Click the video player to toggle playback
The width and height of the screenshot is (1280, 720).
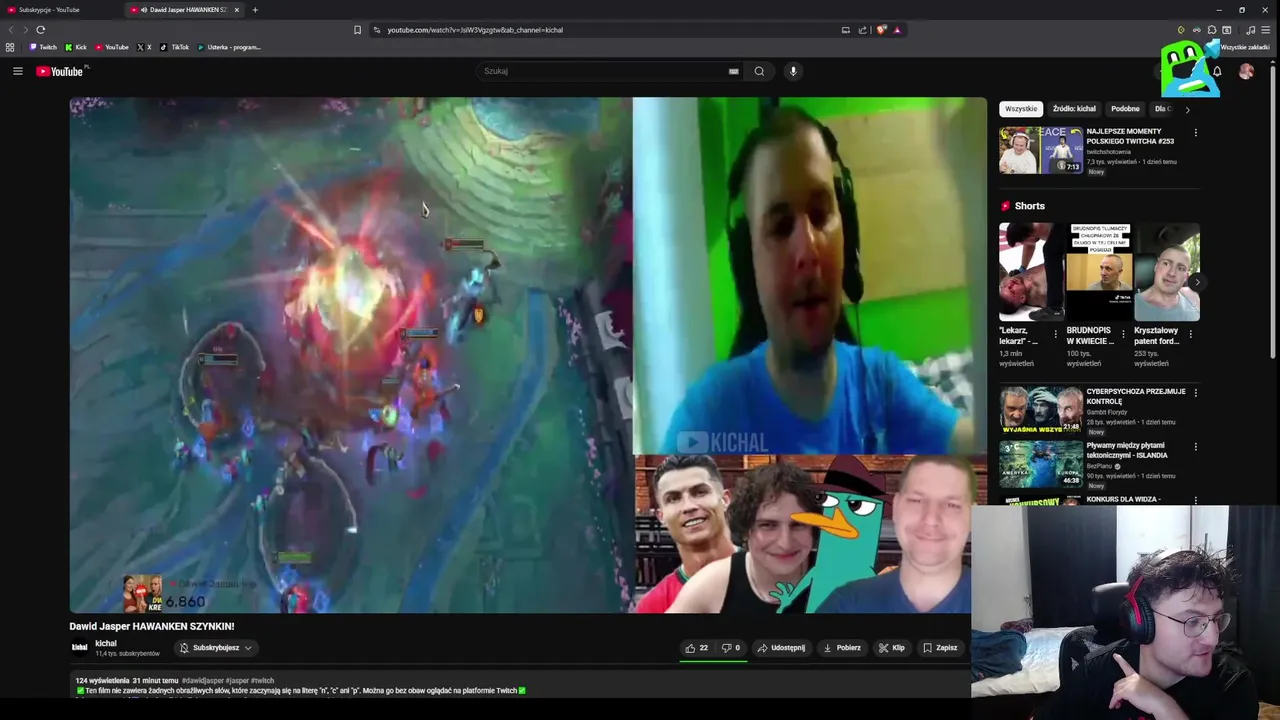(x=528, y=355)
